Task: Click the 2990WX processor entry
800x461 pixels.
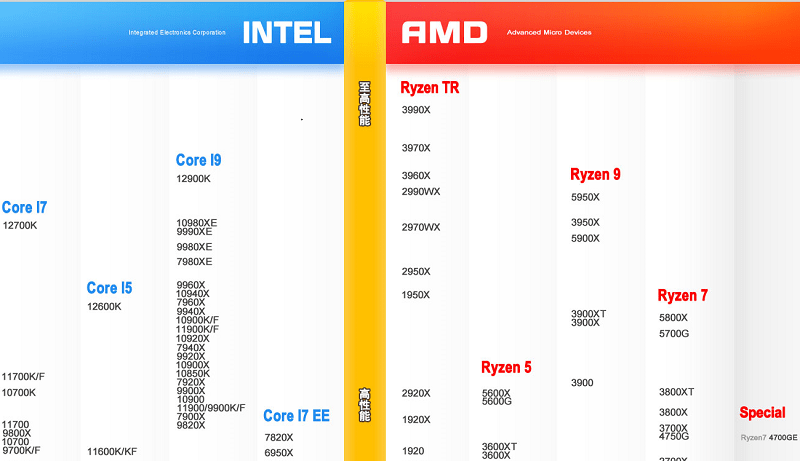Action: tap(421, 191)
